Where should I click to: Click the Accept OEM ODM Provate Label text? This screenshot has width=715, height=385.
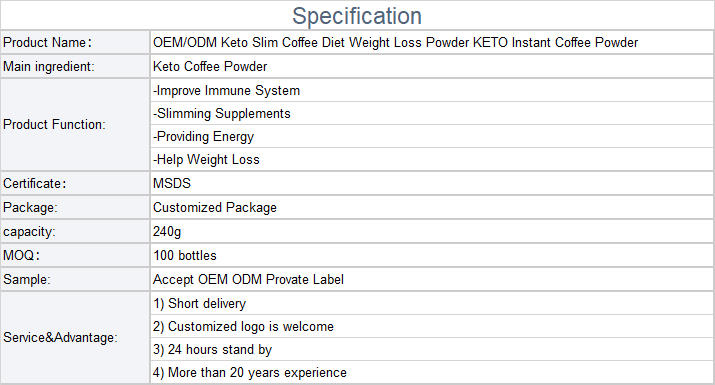coord(248,280)
